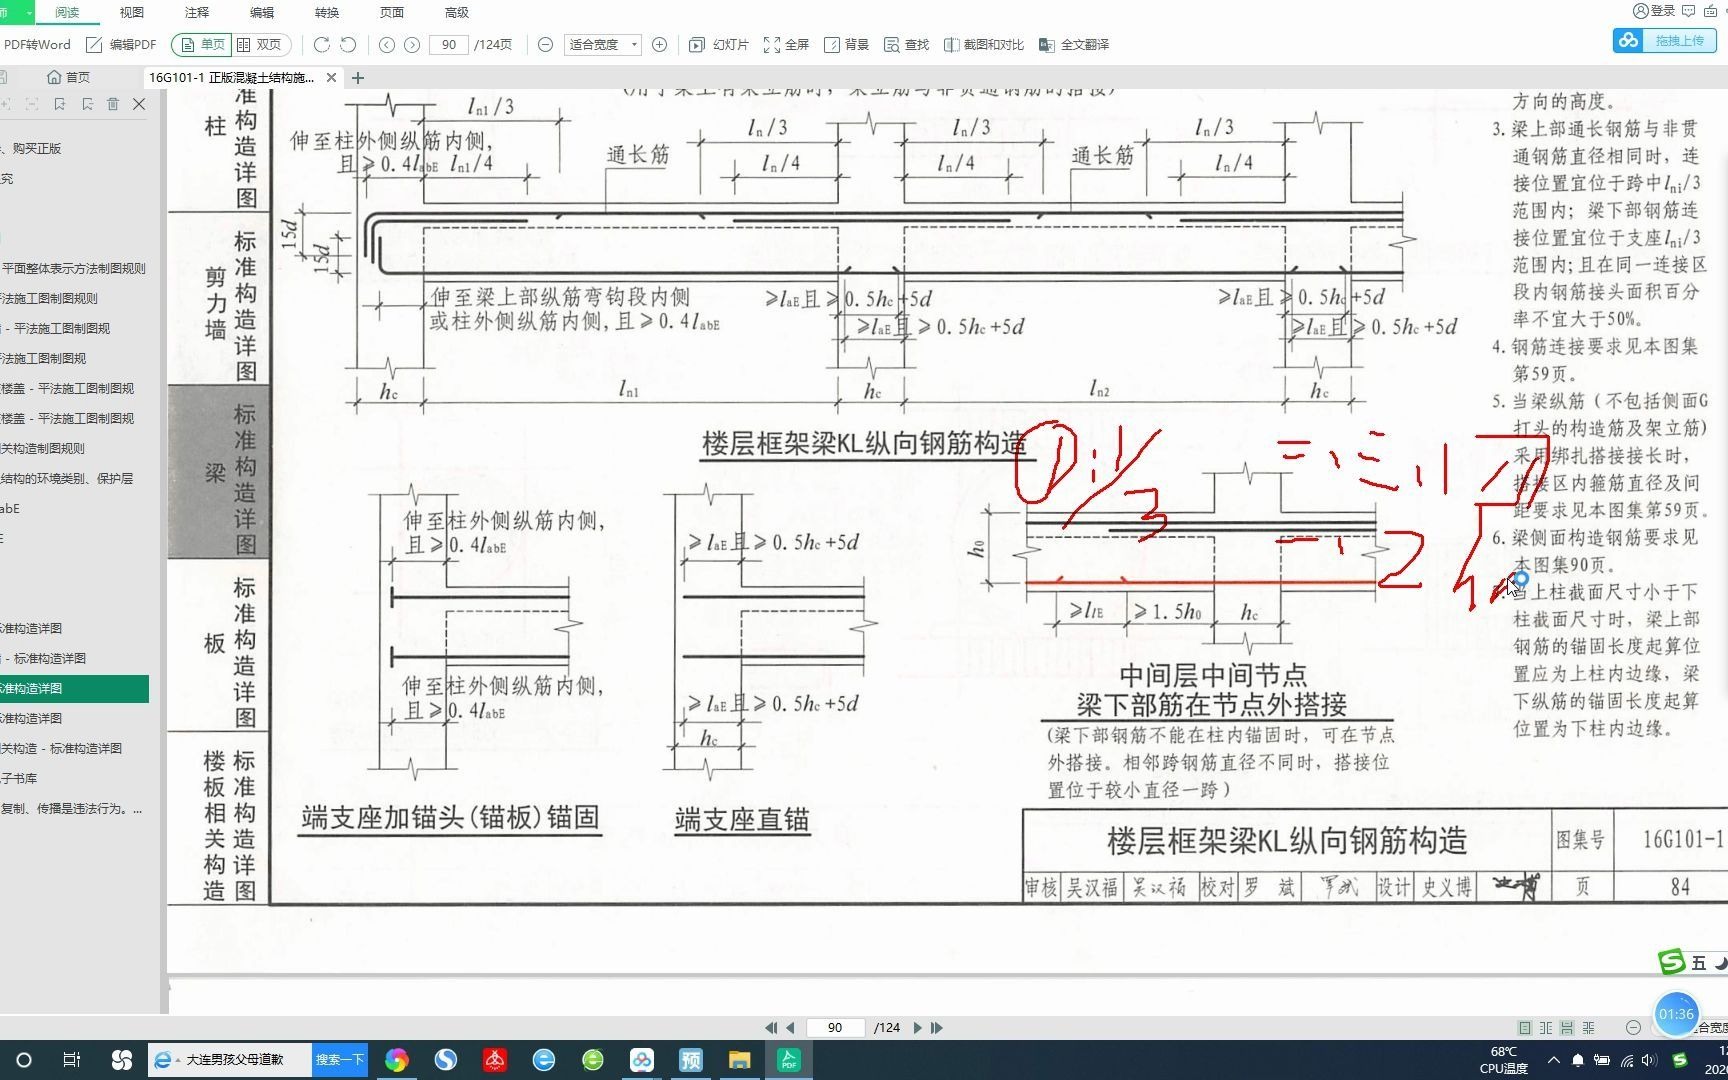The height and width of the screenshot is (1080, 1728).
Task: Show hidden system tray icons
Action: tap(1553, 1060)
